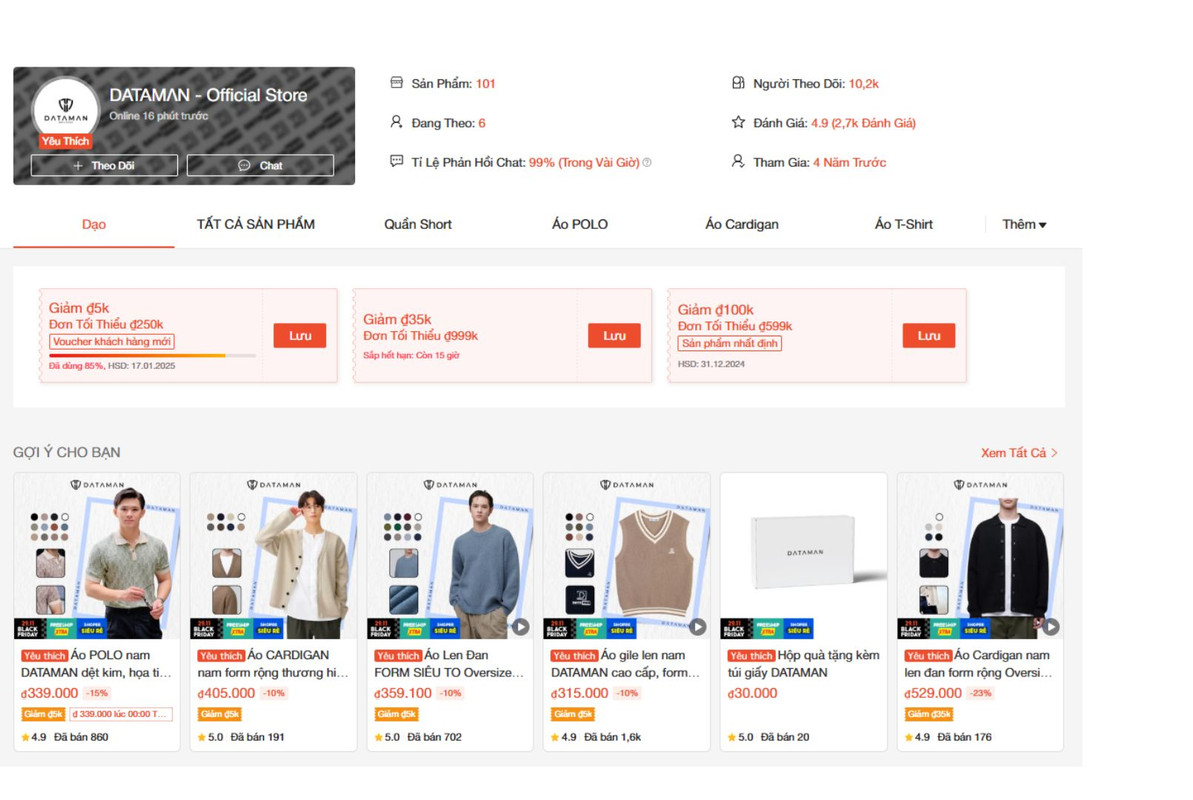Click the Sản phẩm nhất định label
The image size is (1193, 800).
[730, 343]
